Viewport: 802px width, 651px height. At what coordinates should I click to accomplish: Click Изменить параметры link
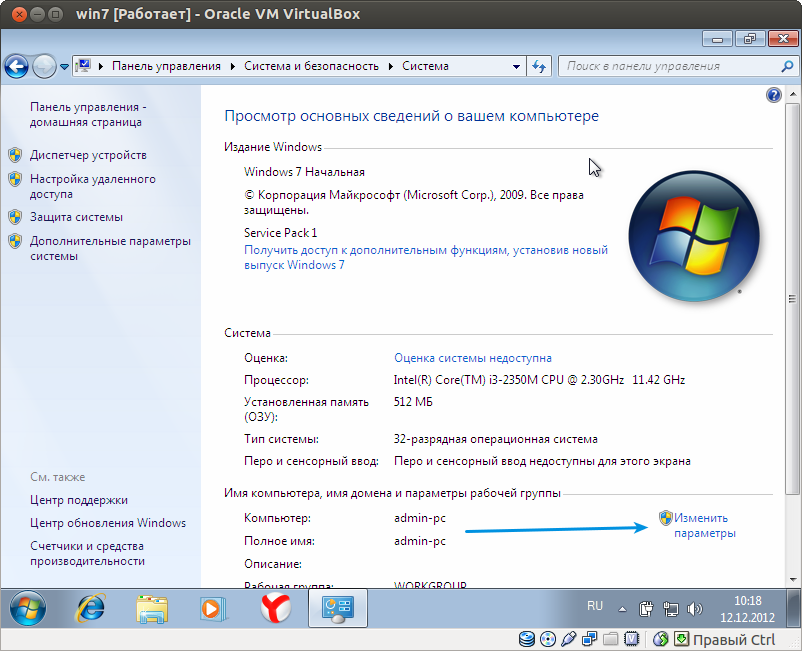705,525
